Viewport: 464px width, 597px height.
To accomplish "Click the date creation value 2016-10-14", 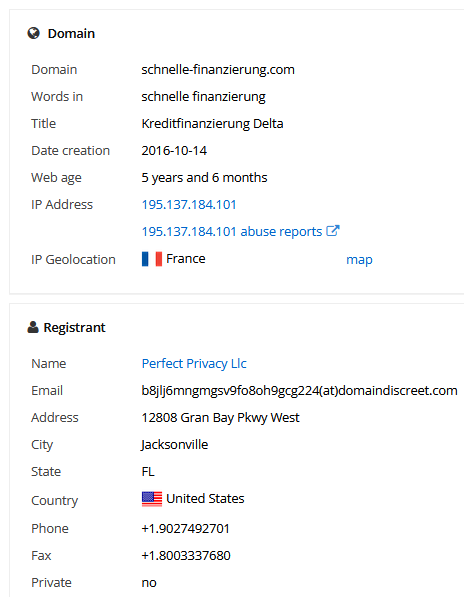I will point(174,151).
